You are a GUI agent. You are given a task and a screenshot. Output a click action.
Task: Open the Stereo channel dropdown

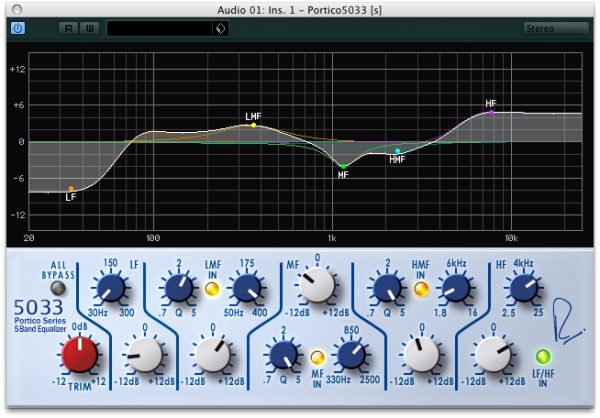(x=556, y=29)
